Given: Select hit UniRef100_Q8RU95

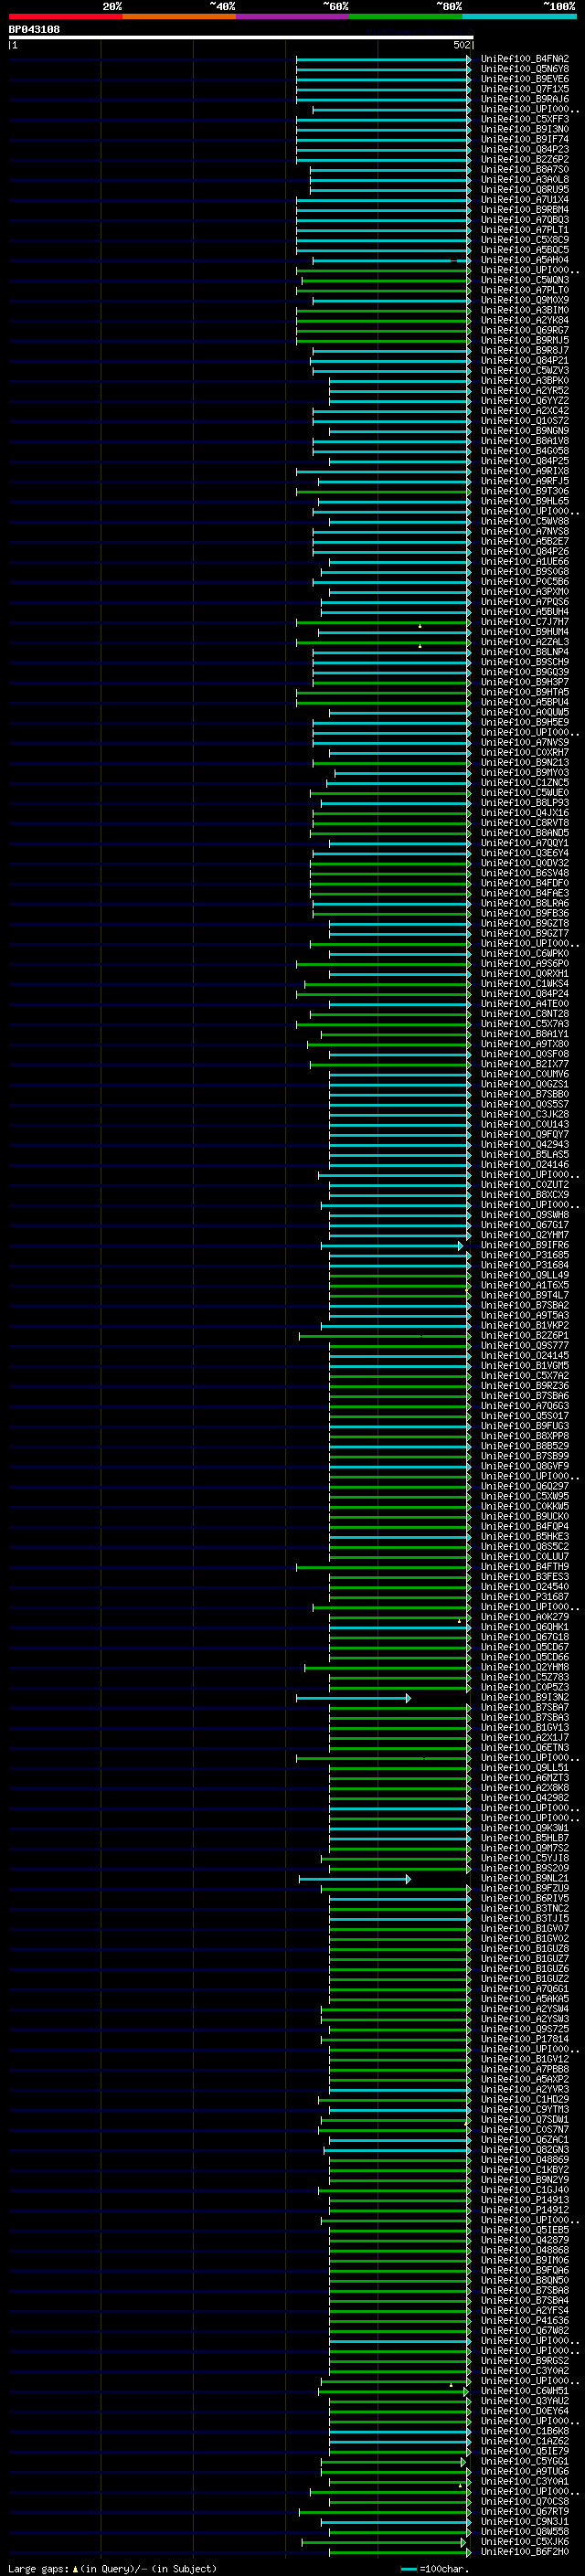Looking at the screenshot, I should click(x=524, y=189).
